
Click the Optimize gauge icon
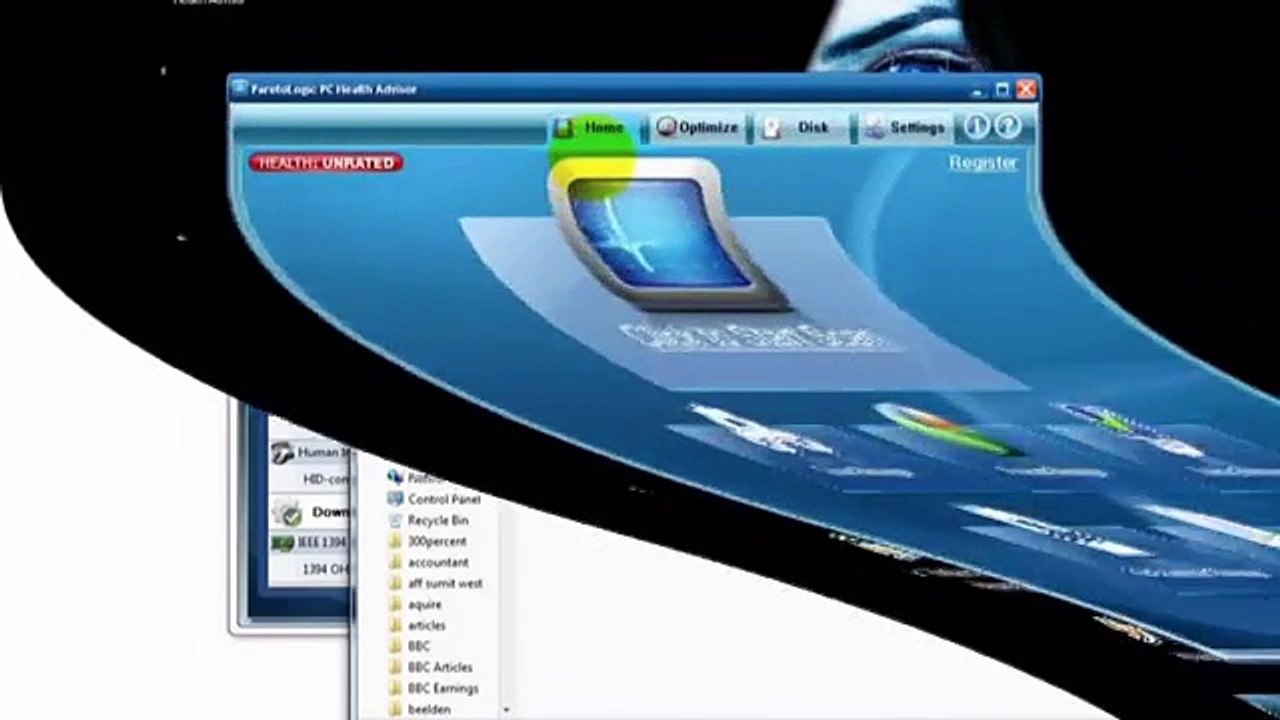(666, 128)
